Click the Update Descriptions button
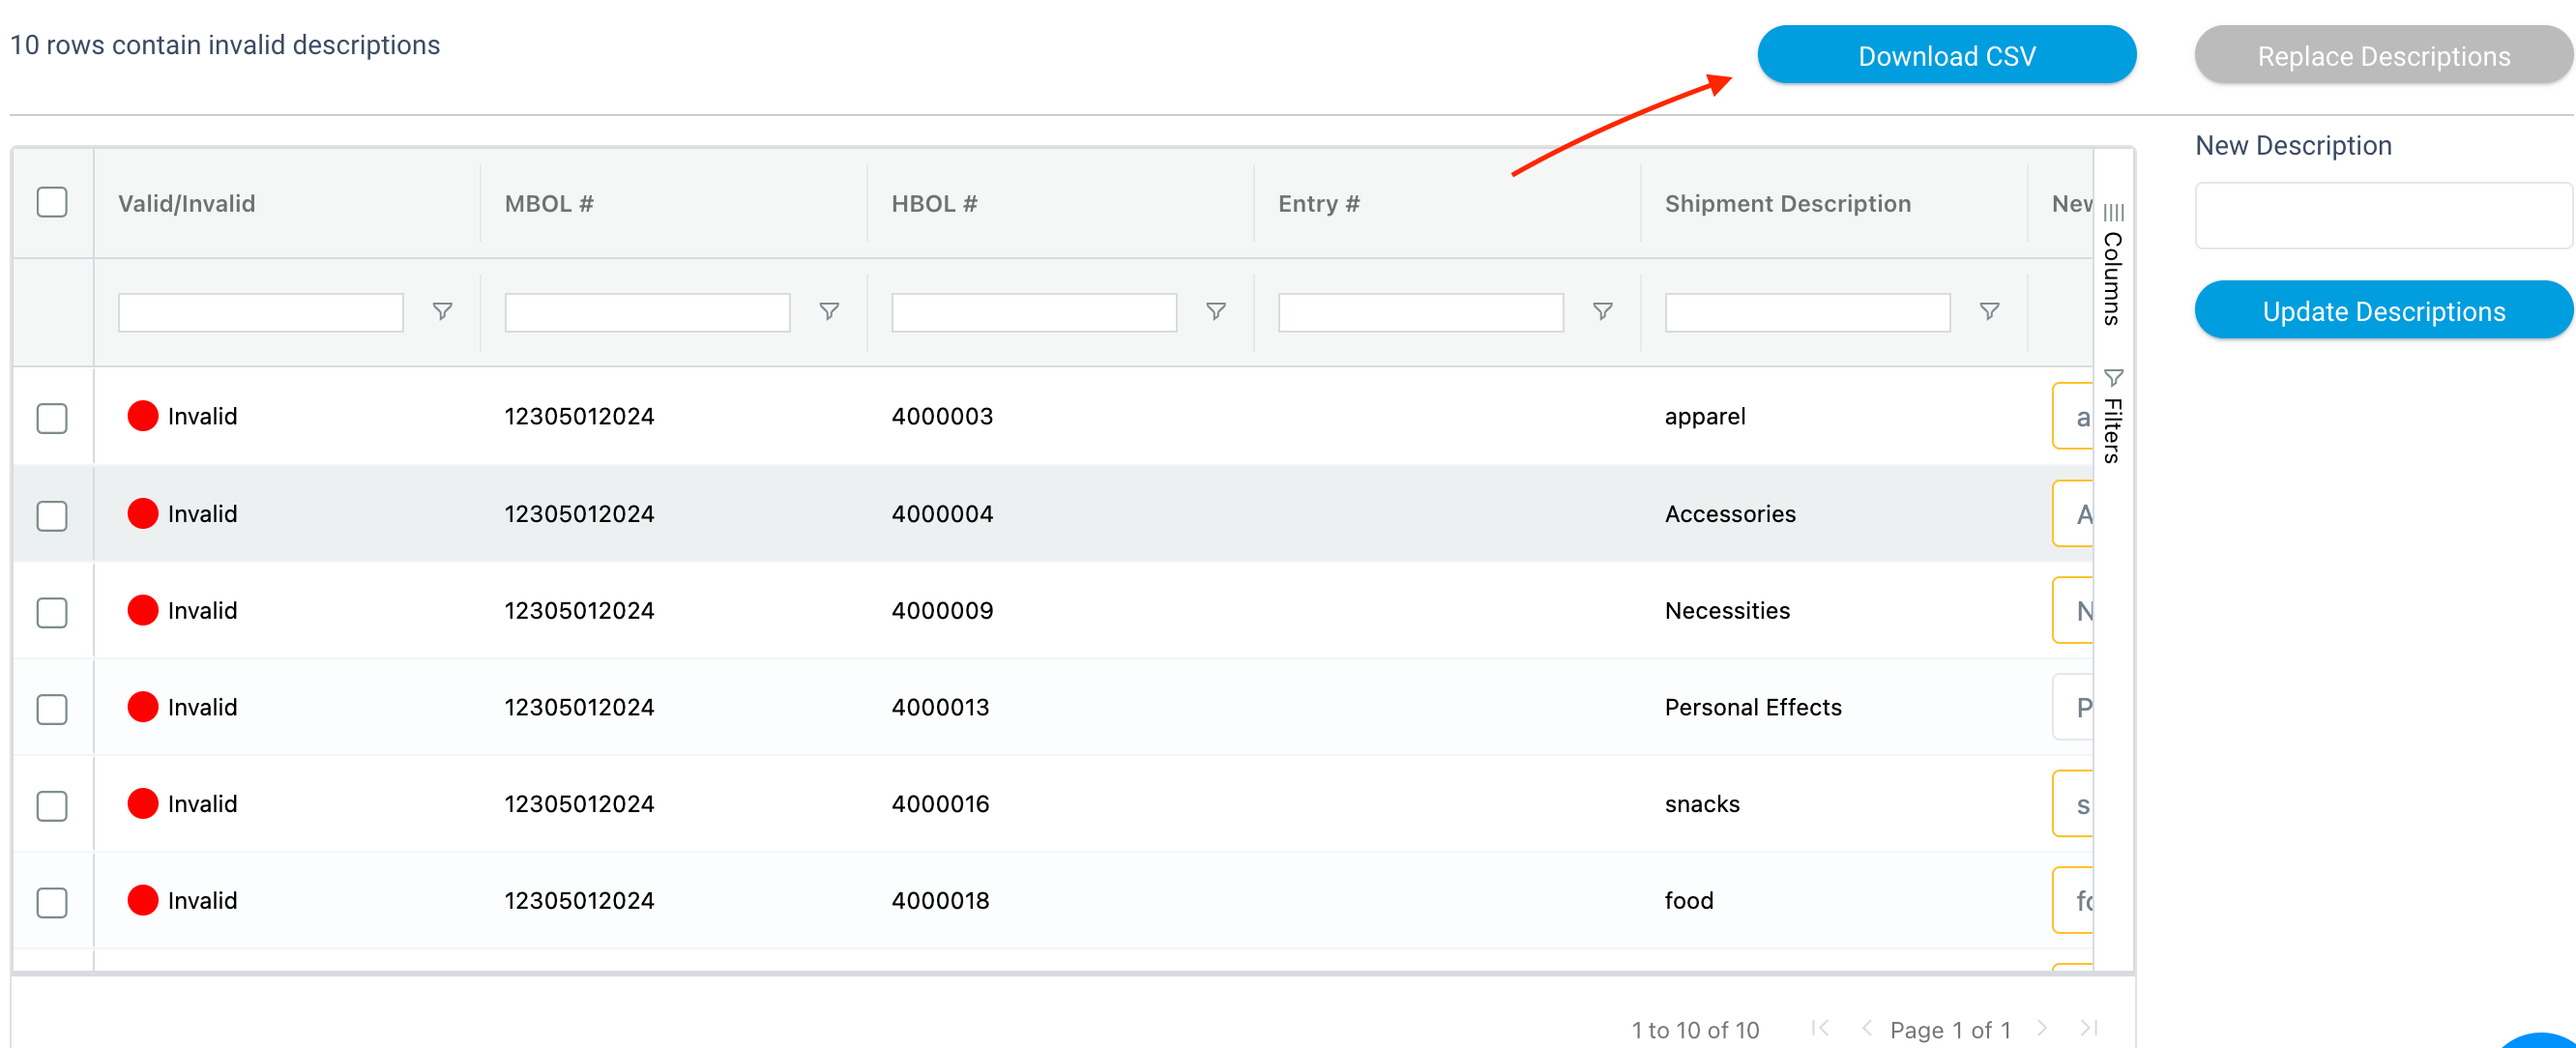 (2384, 310)
